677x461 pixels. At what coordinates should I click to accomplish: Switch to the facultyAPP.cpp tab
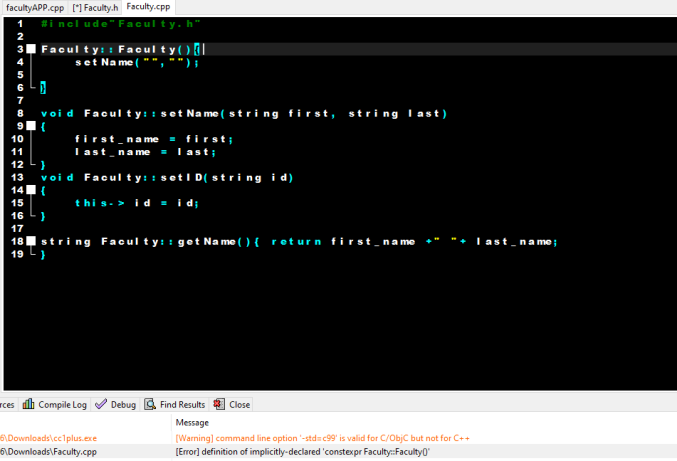(35, 8)
